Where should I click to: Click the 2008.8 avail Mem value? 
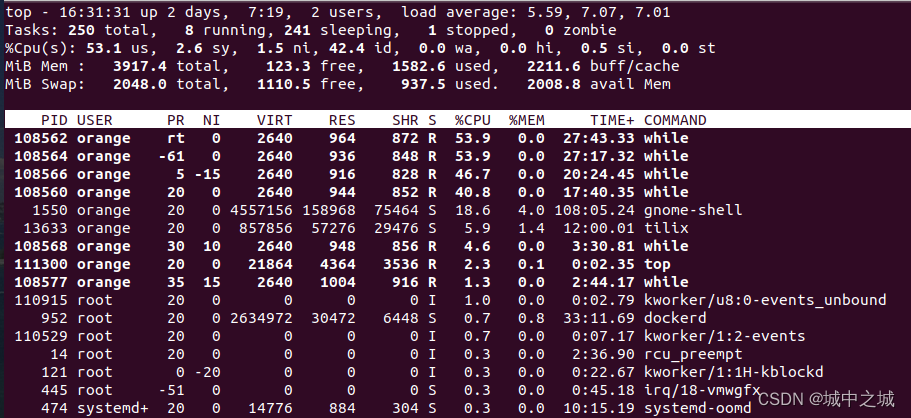click(553, 84)
